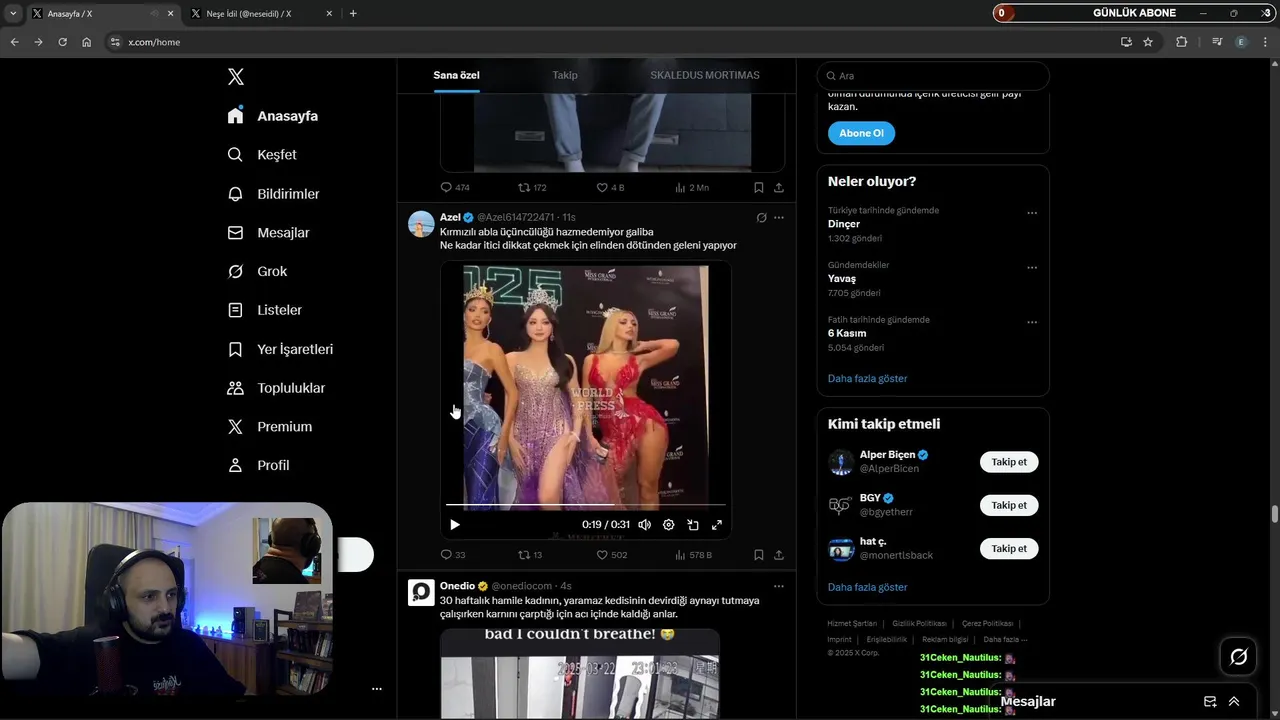Open more options on Azel's post
The image size is (1280, 720).
point(779,218)
